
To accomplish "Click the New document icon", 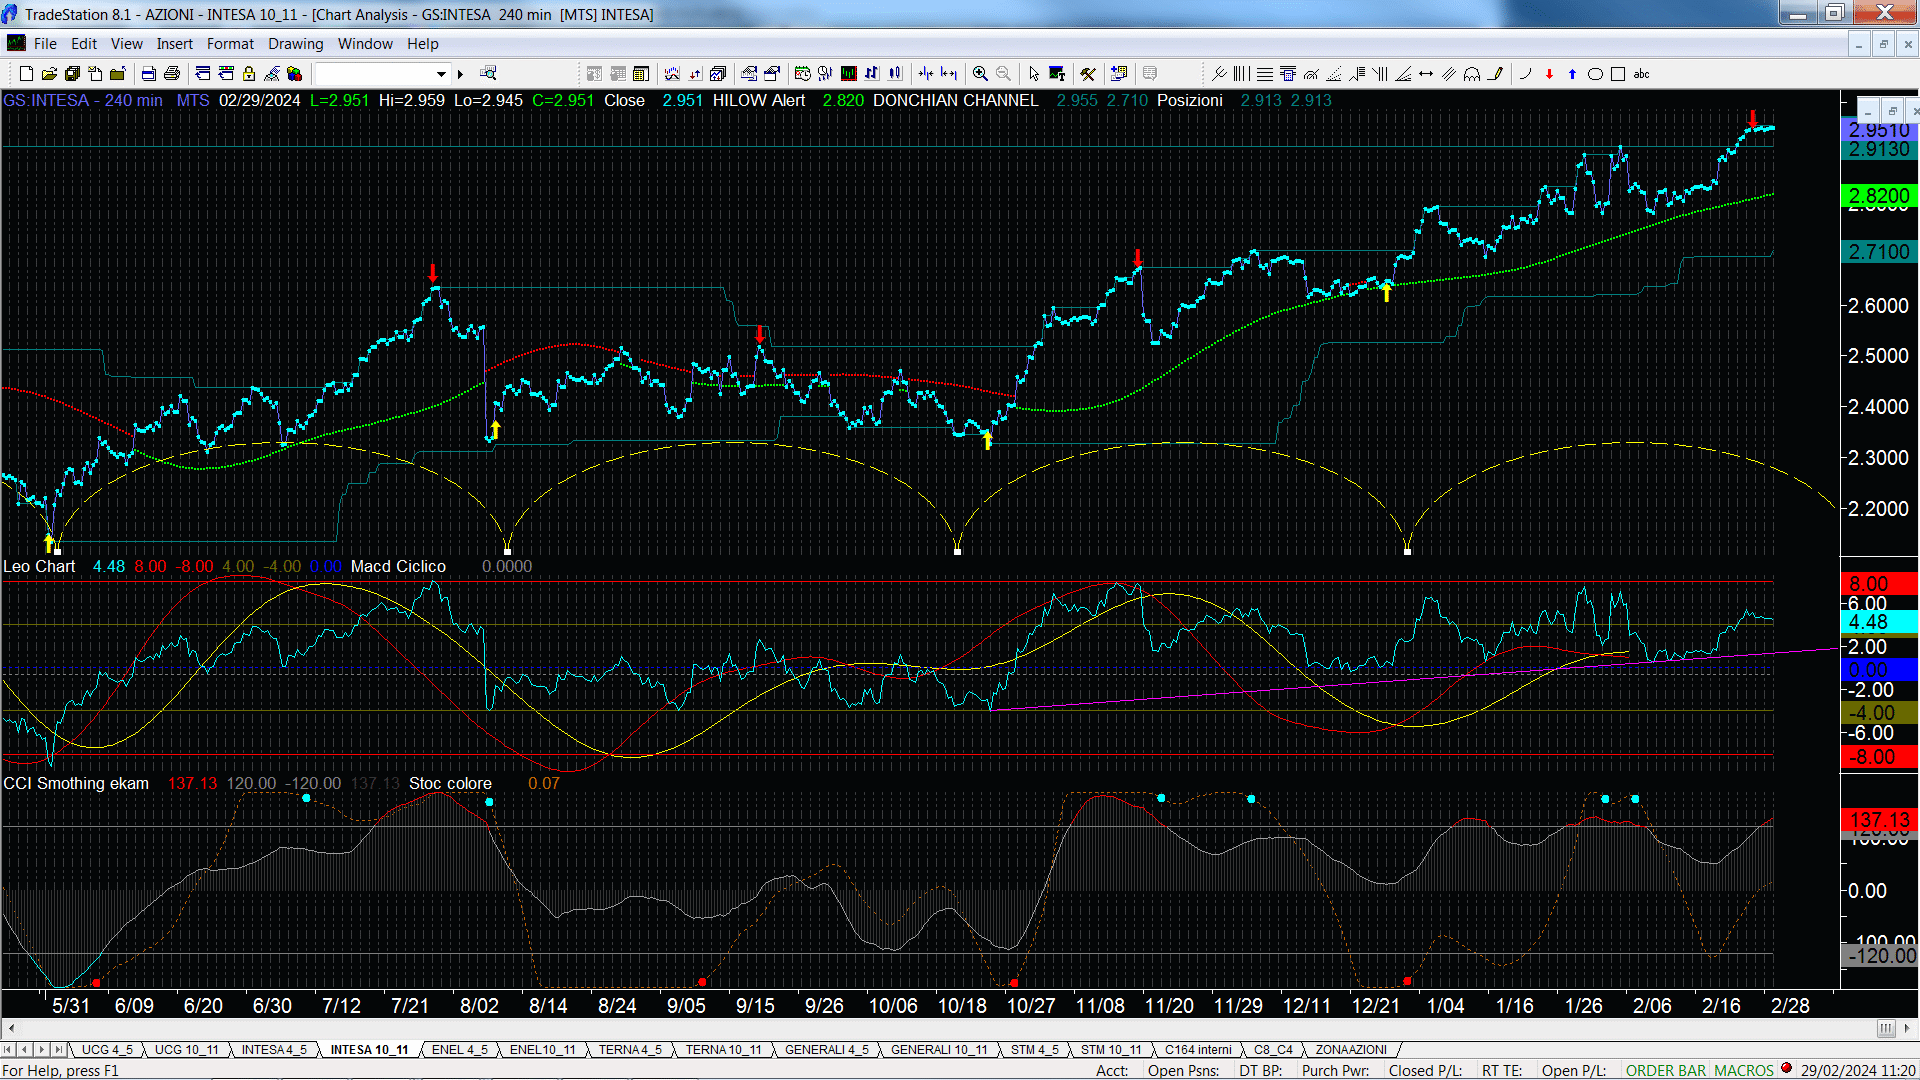I will (x=26, y=74).
